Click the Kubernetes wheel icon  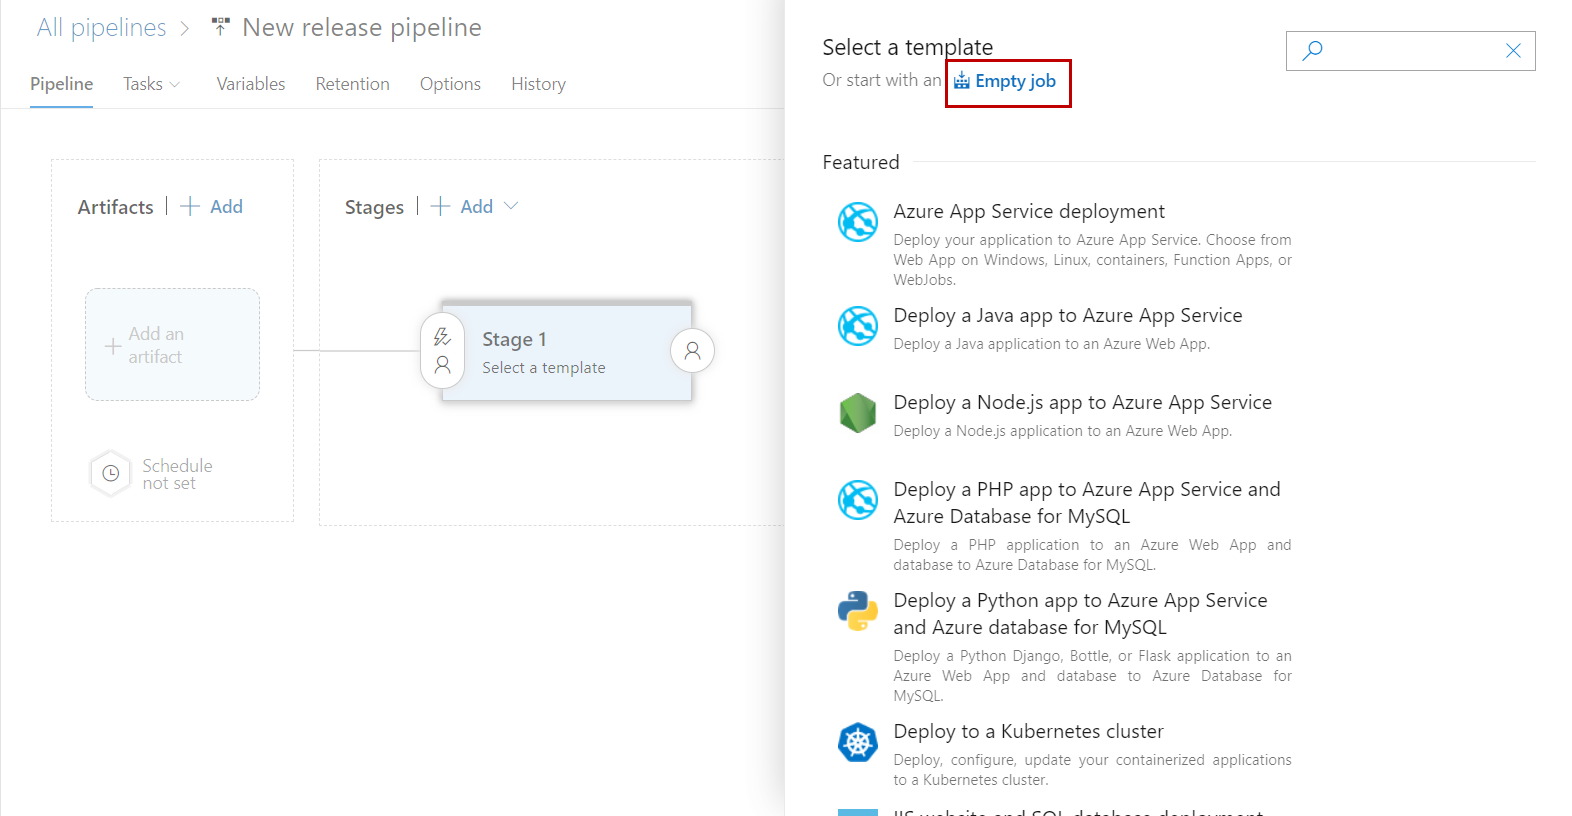point(858,742)
